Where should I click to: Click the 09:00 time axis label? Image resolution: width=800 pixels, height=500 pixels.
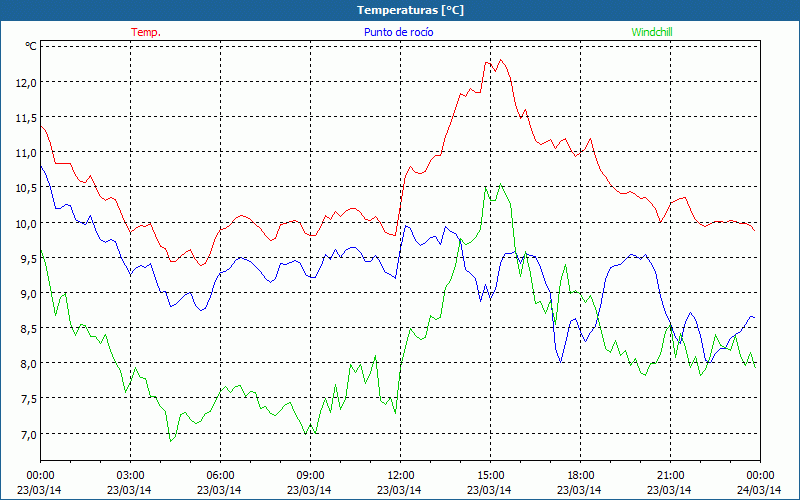click(310, 476)
